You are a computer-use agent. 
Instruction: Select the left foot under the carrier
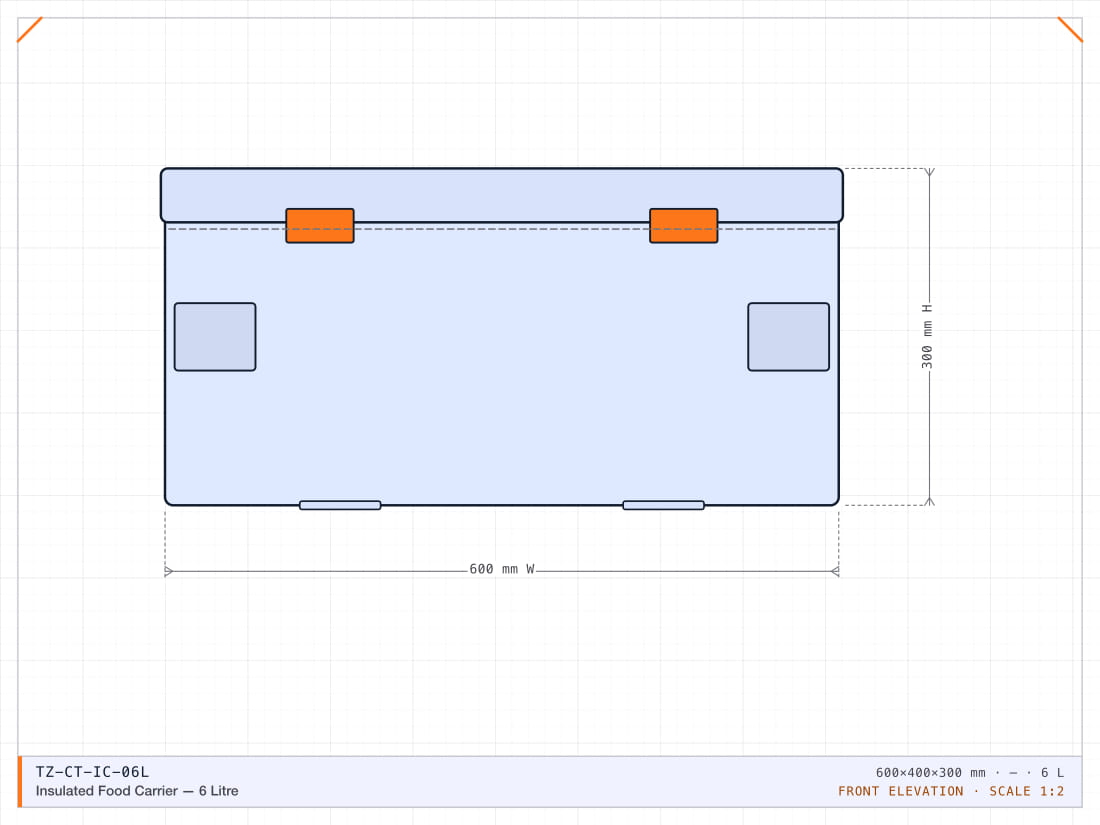tap(340, 505)
